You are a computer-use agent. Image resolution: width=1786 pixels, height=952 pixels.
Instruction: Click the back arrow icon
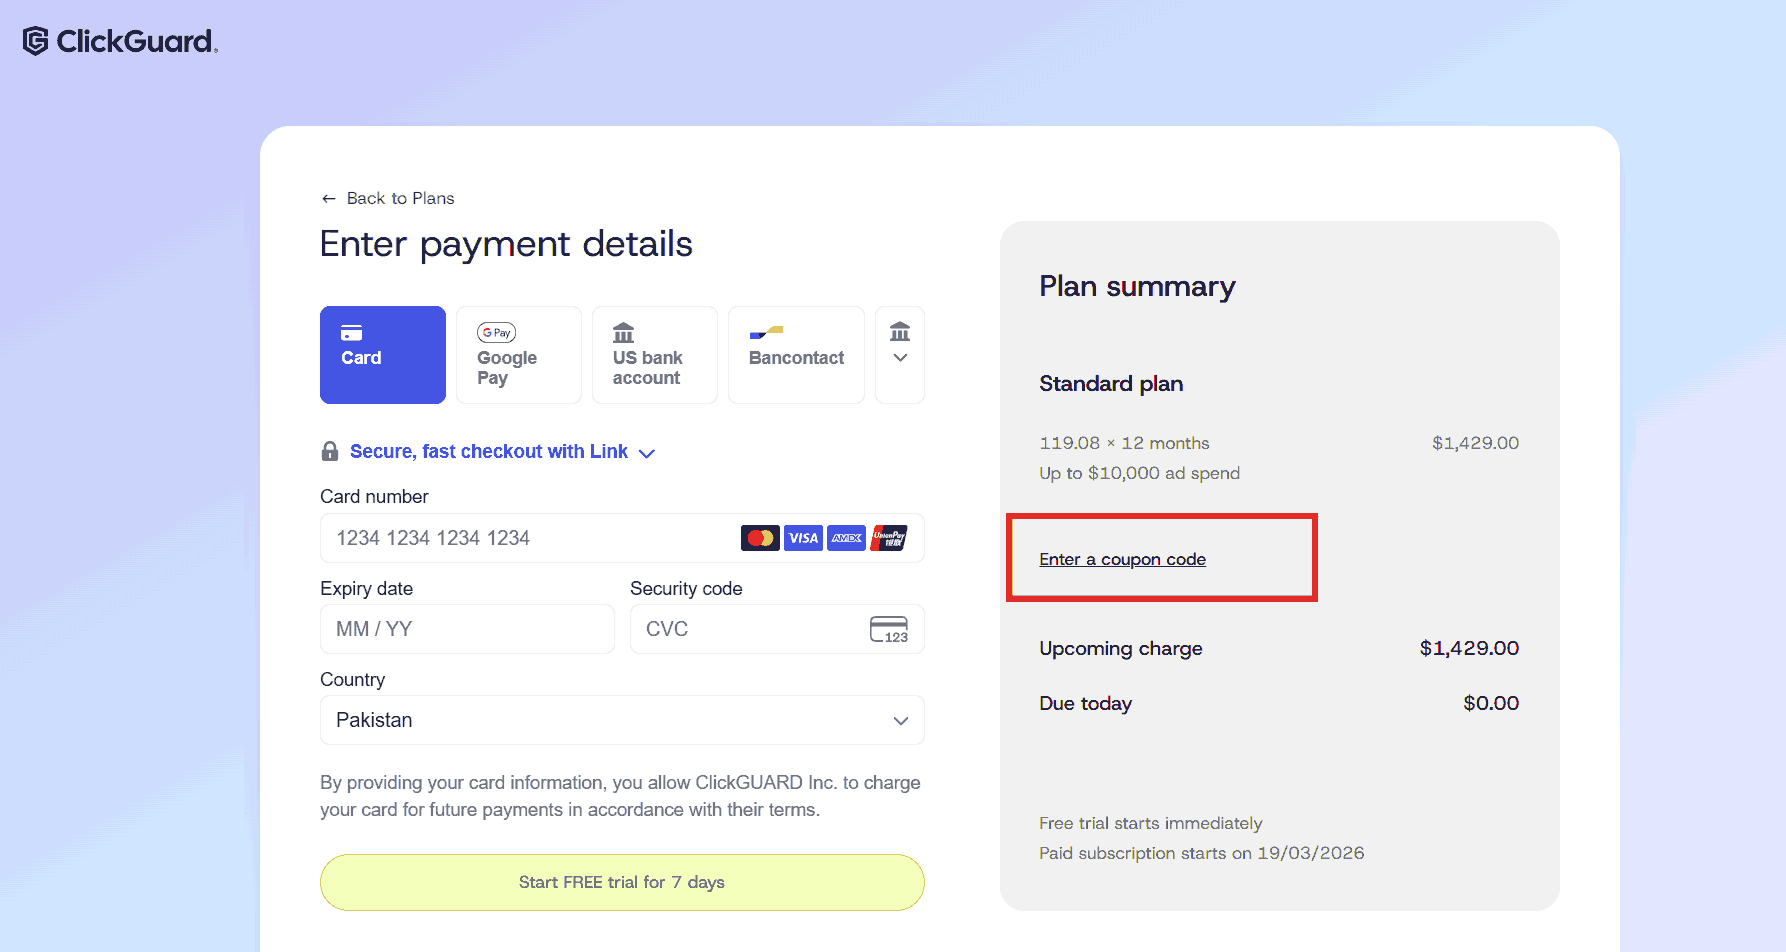click(329, 199)
